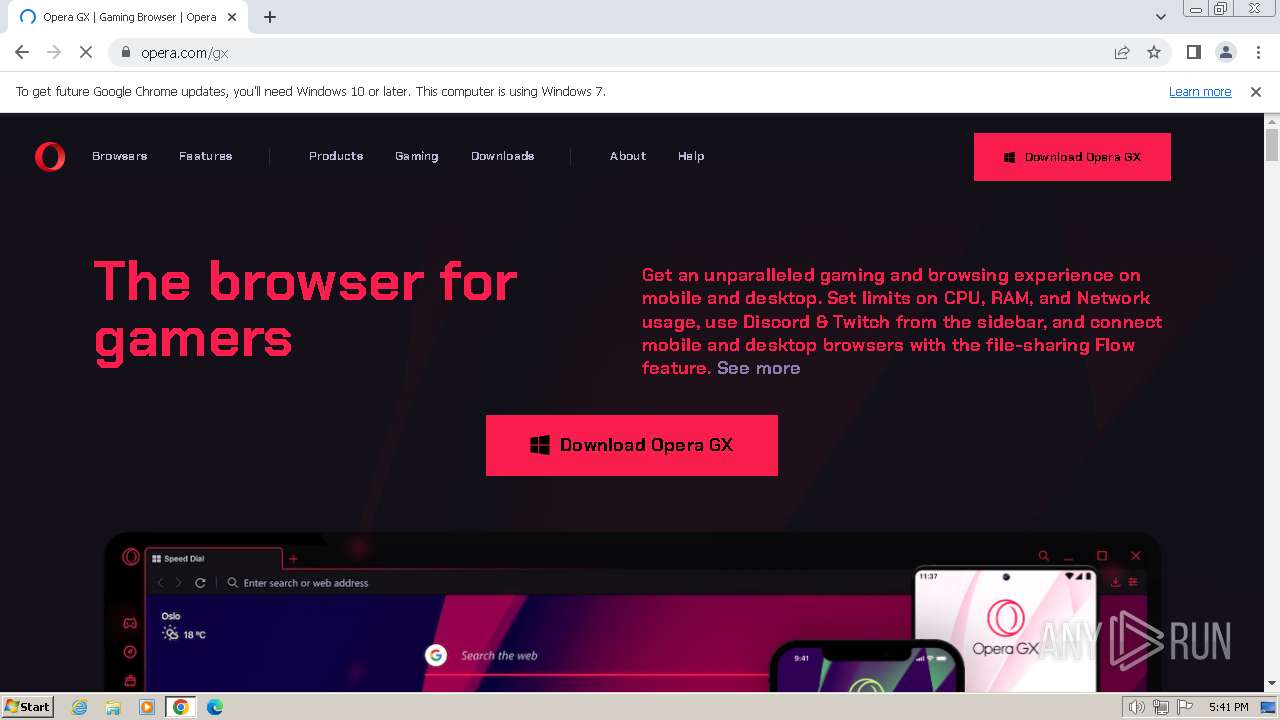Open the Help menu
This screenshot has width=1280, height=720.
tap(691, 156)
